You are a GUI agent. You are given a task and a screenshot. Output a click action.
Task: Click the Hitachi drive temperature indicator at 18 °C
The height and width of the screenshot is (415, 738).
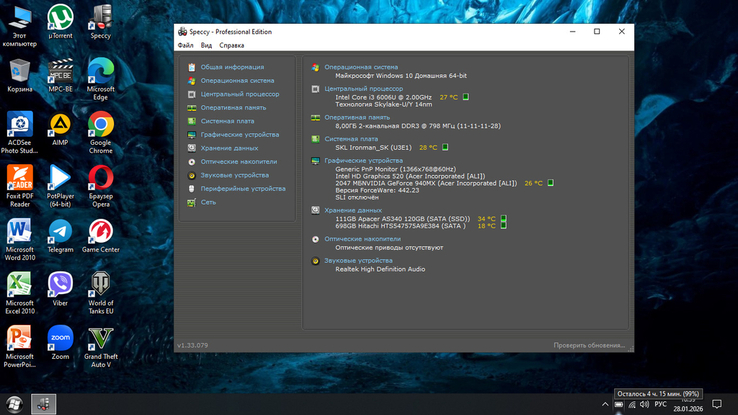pyautogui.click(x=503, y=225)
